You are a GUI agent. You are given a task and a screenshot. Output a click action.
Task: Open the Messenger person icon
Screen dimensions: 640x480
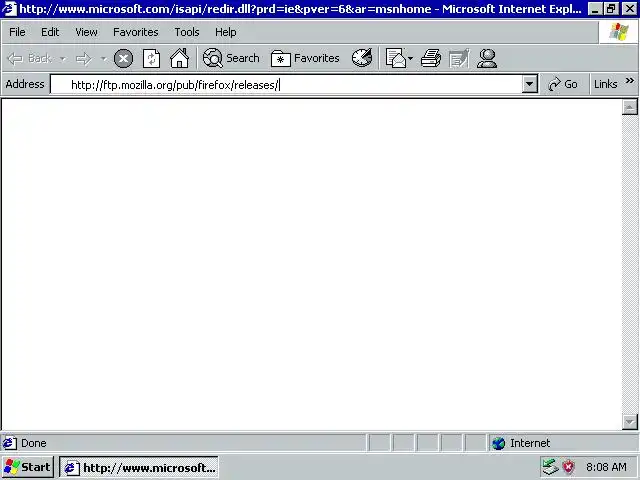pyautogui.click(x=487, y=58)
